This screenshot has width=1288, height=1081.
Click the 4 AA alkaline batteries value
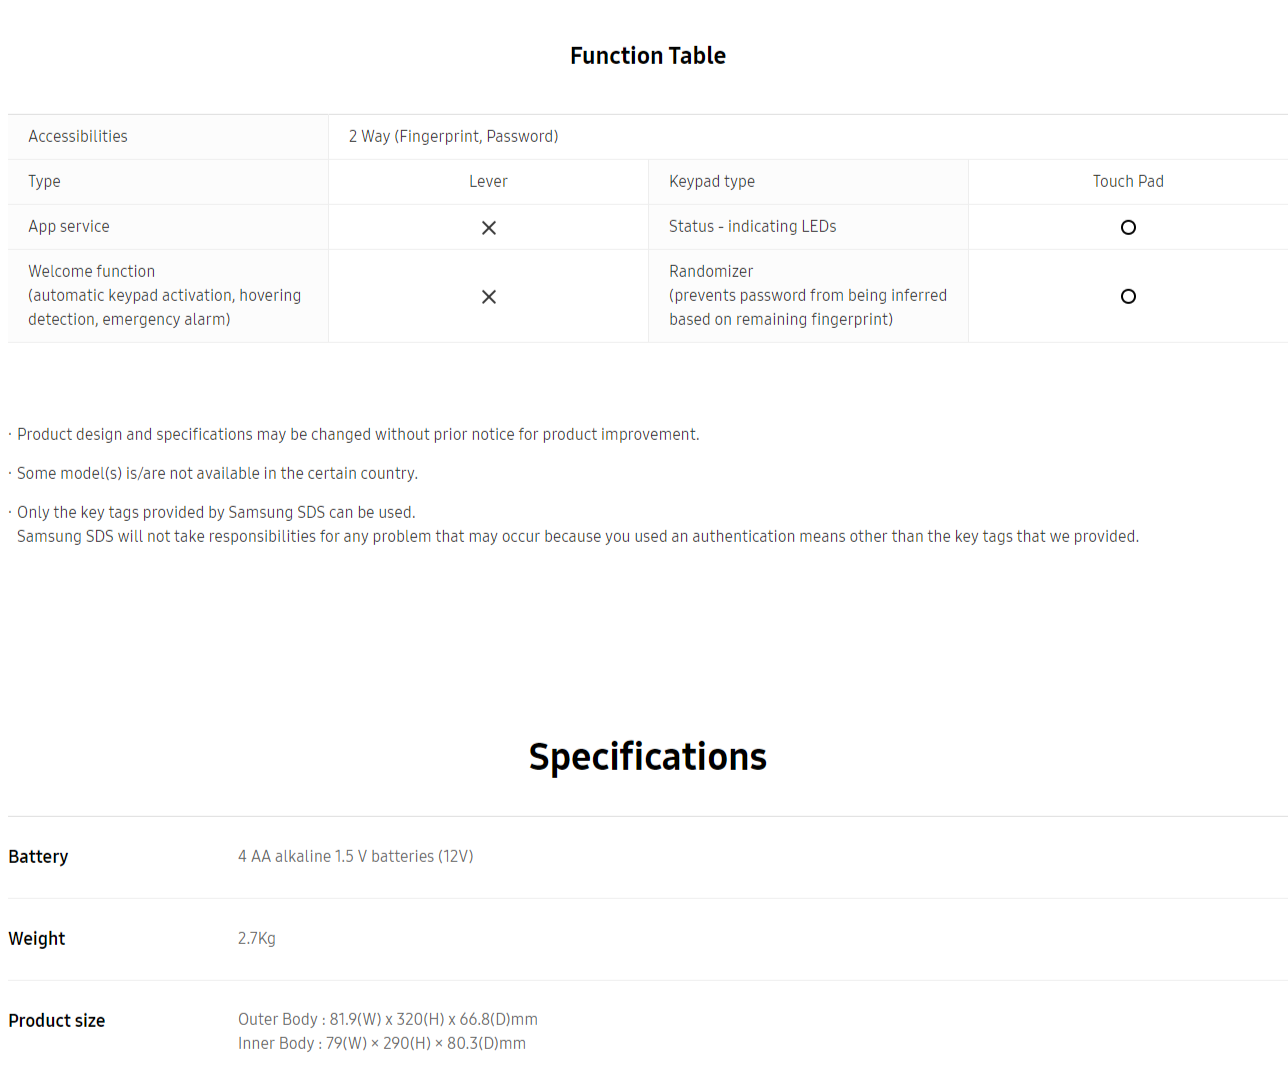point(356,857)
